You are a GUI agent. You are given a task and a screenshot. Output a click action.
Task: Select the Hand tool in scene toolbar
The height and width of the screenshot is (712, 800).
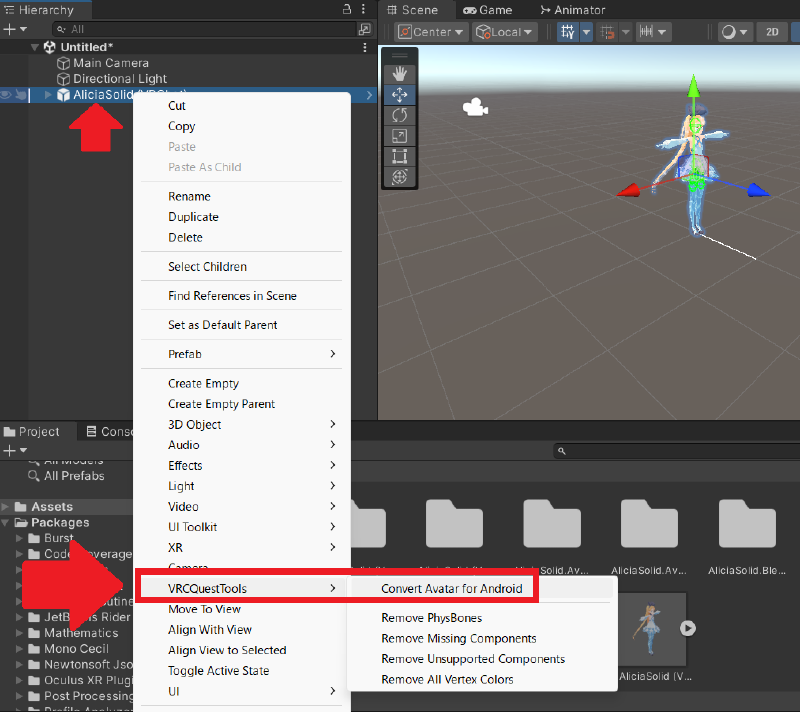coord(400,73)
